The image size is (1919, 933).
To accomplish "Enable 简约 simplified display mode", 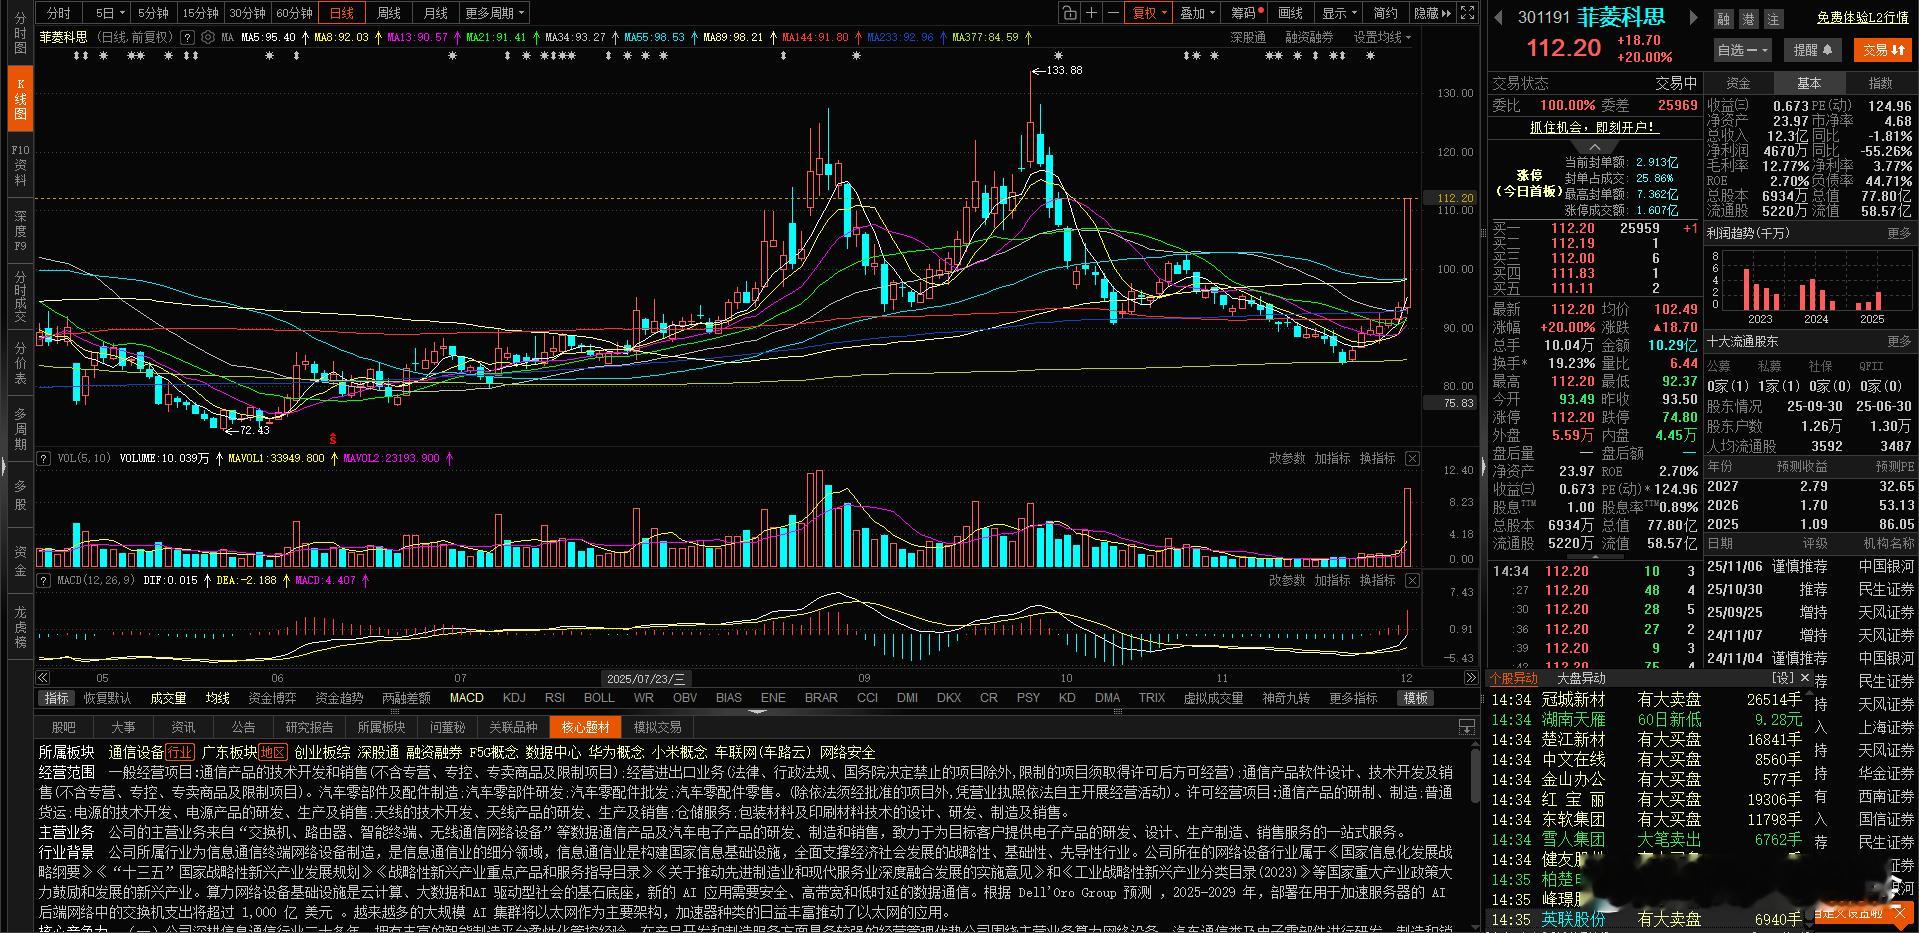I will 1385,13.
